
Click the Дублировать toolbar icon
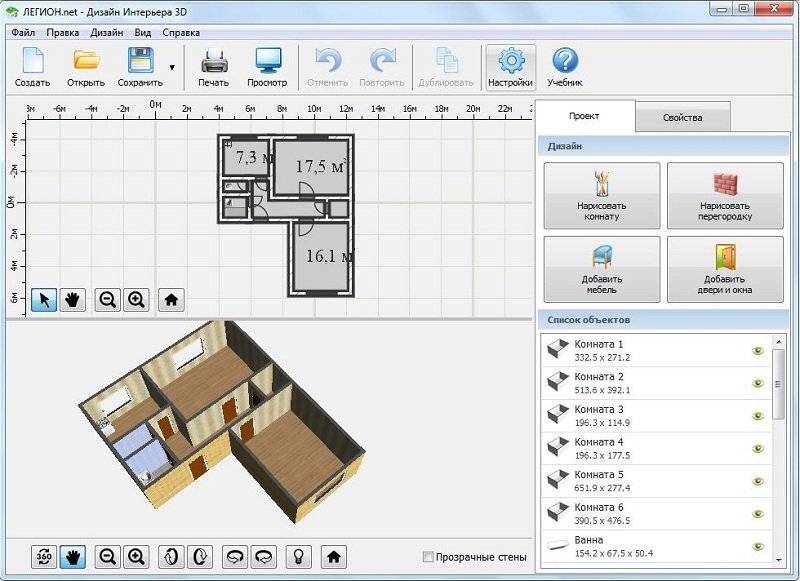point(446,67)
